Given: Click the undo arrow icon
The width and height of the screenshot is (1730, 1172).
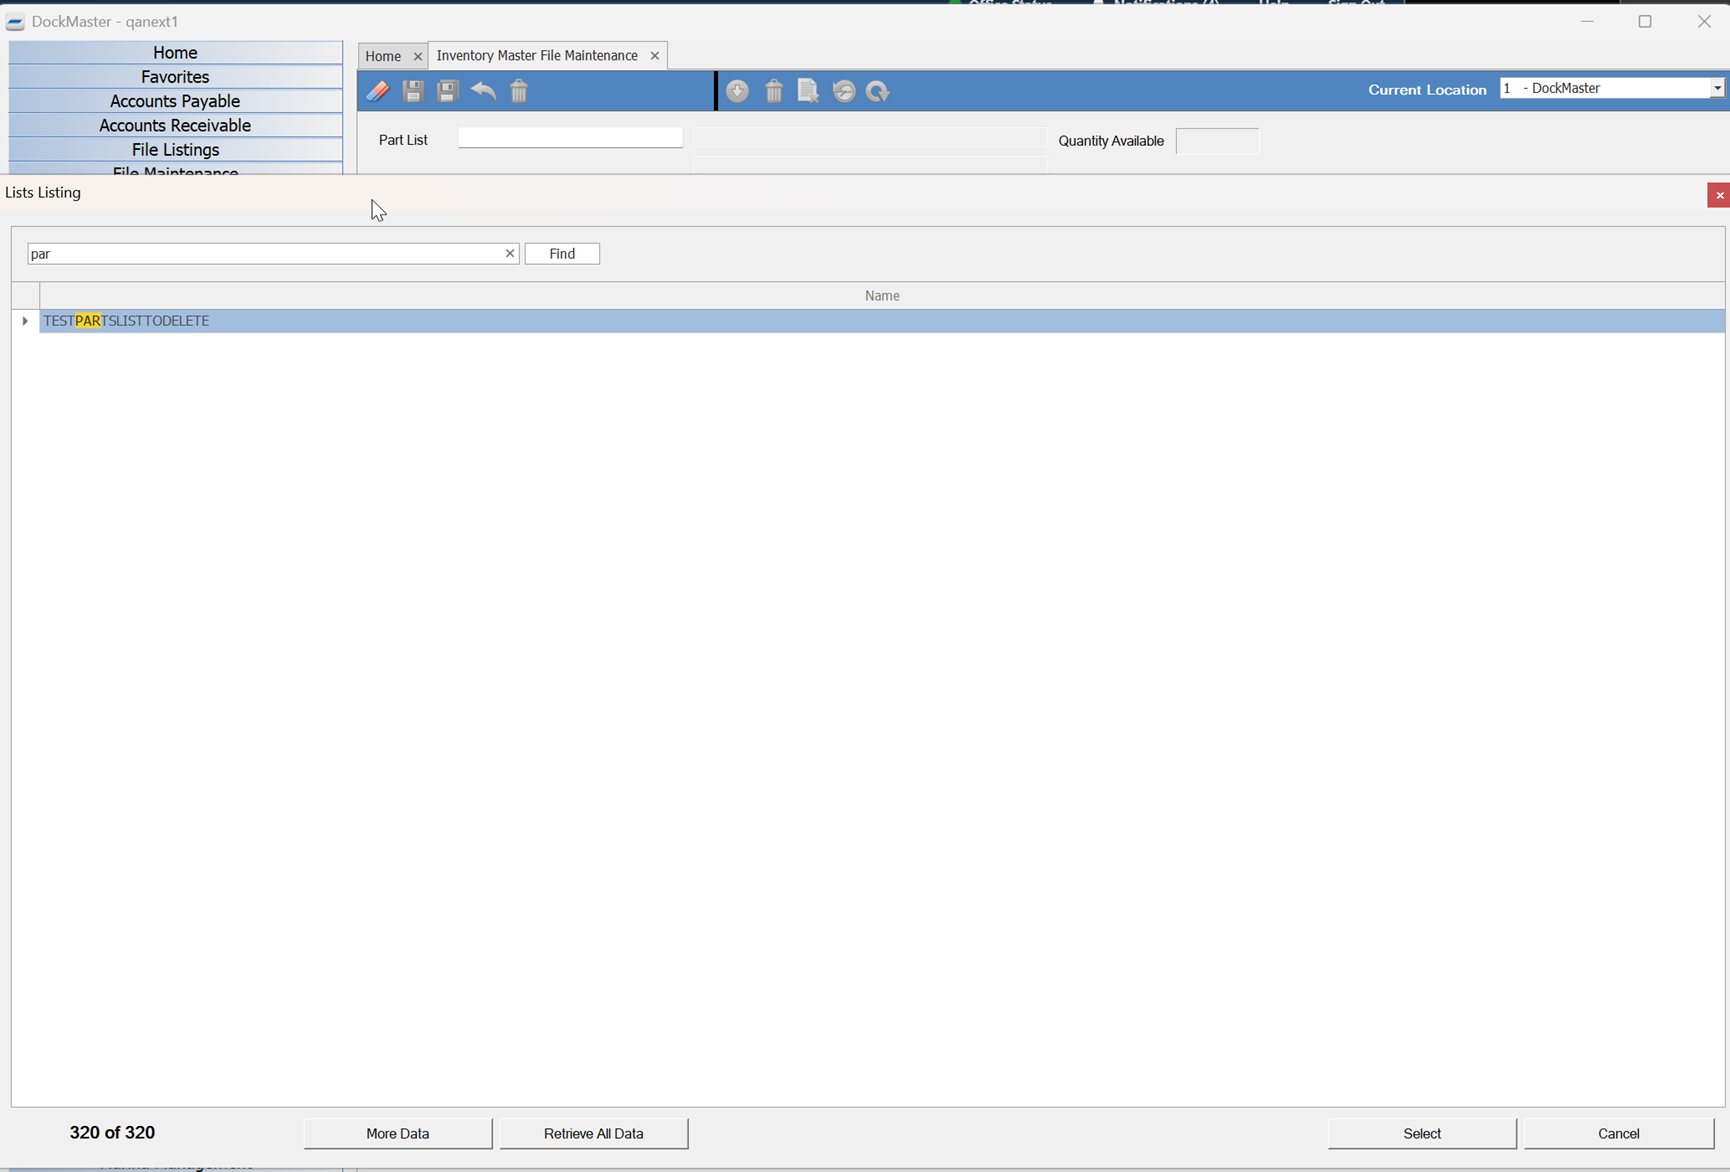Looking at the screenshot, I should 483,91.
